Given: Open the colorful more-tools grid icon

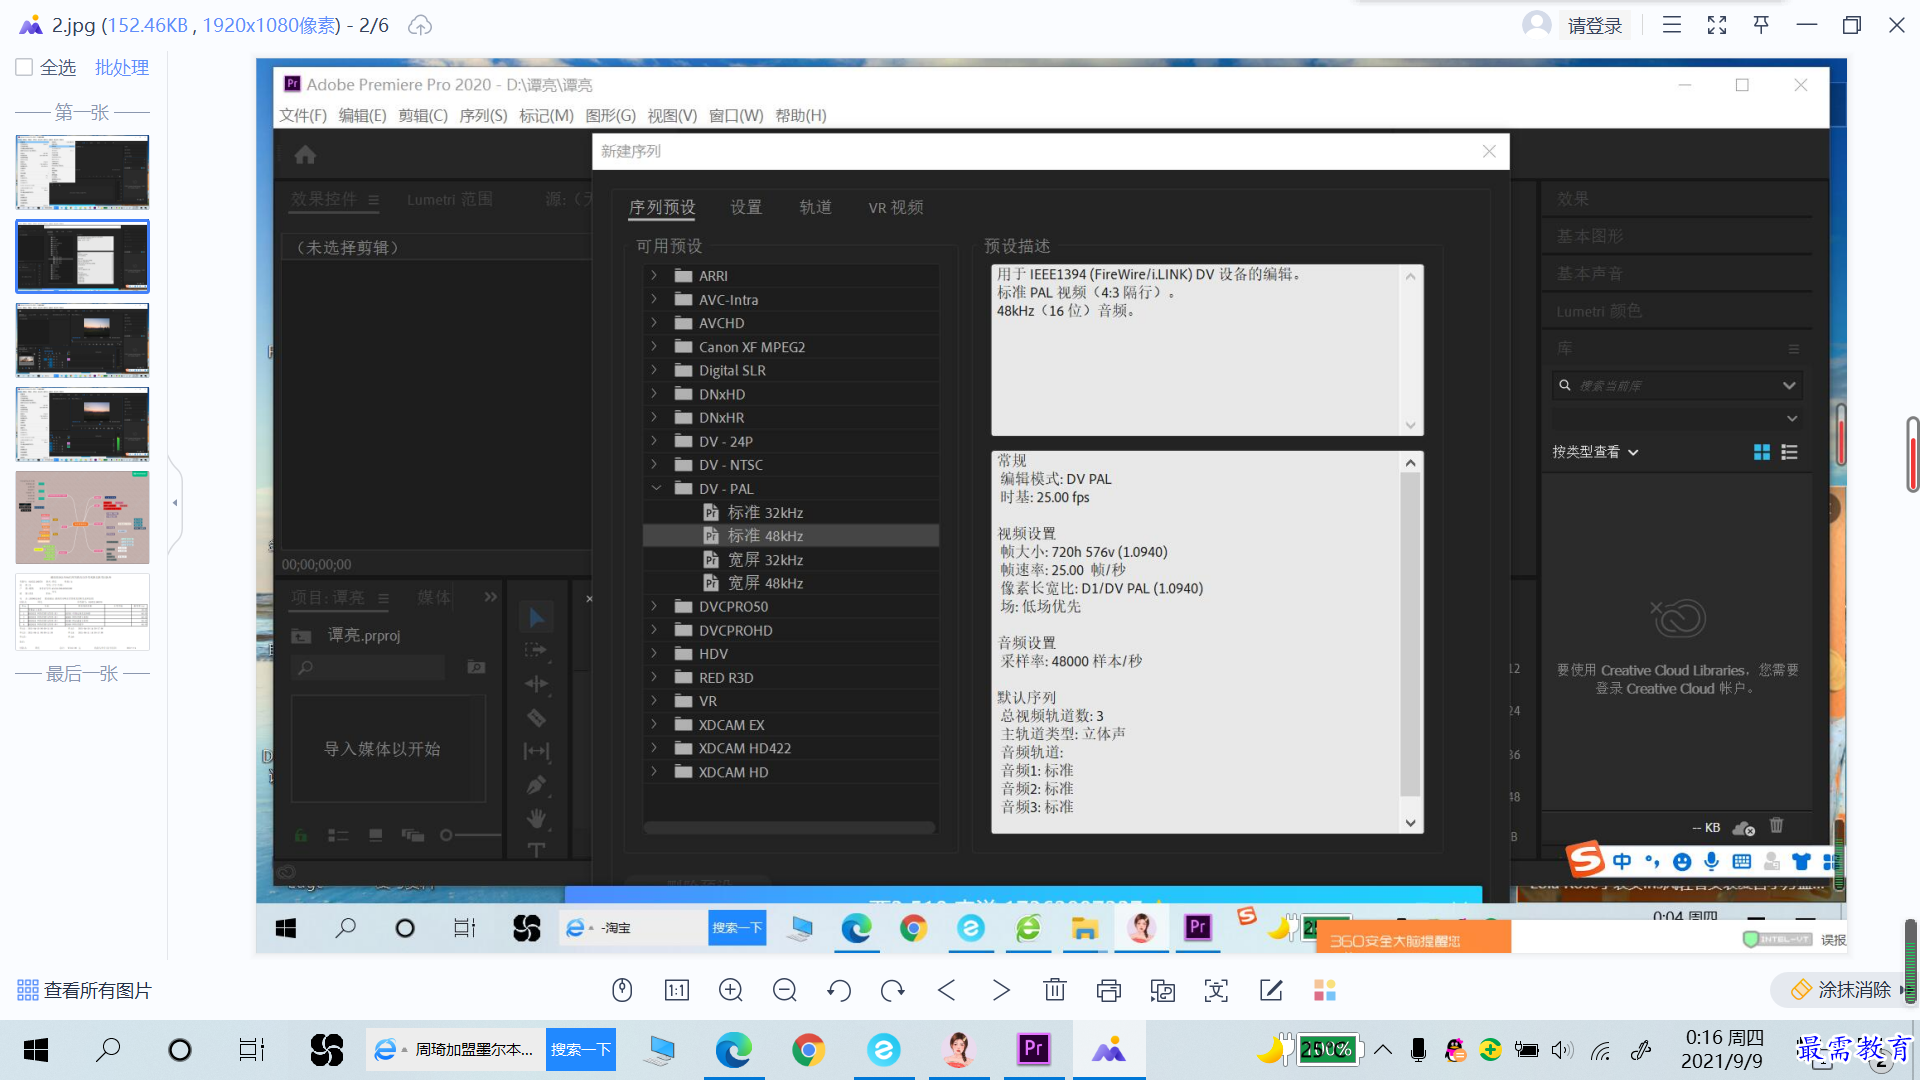Looking at the screenshot, I should (x=1325, y=990).
